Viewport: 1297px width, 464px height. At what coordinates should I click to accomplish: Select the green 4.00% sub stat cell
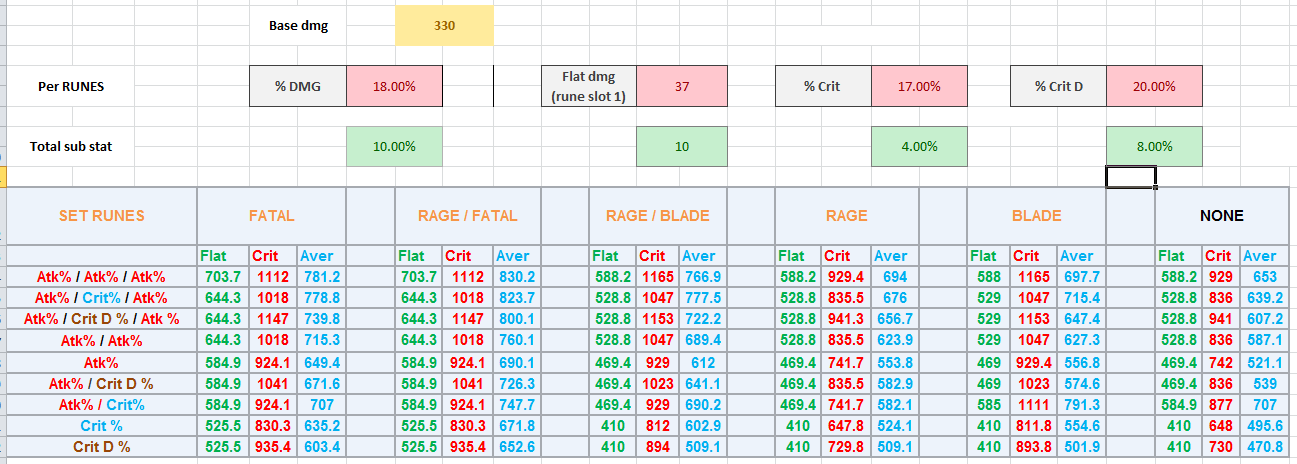(919, 146)
